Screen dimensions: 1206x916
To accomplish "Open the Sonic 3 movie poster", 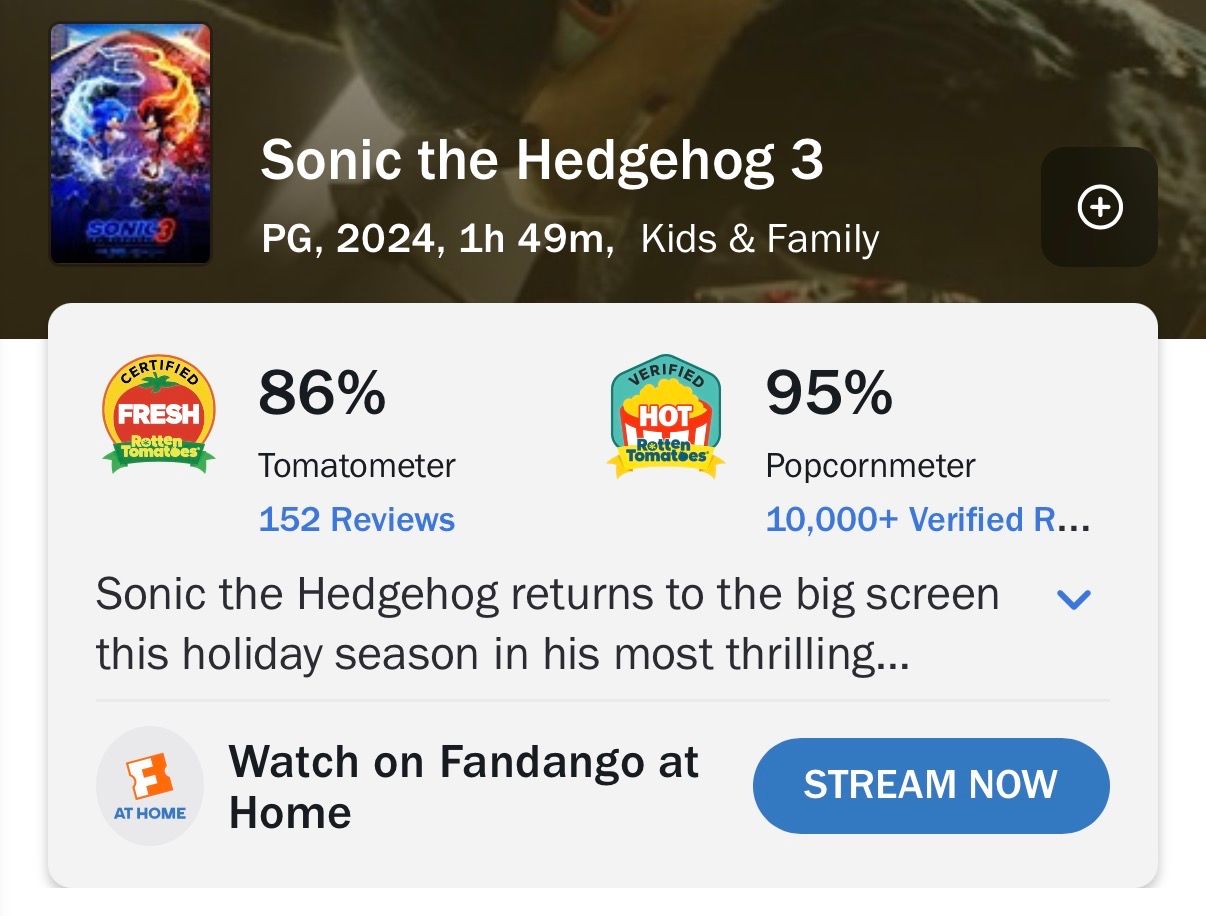I will click(131, 144).
